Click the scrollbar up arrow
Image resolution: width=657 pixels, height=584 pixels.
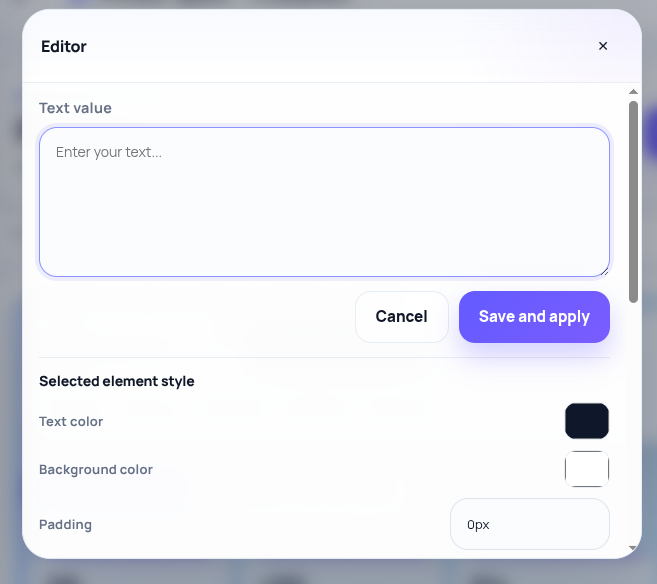633,92
